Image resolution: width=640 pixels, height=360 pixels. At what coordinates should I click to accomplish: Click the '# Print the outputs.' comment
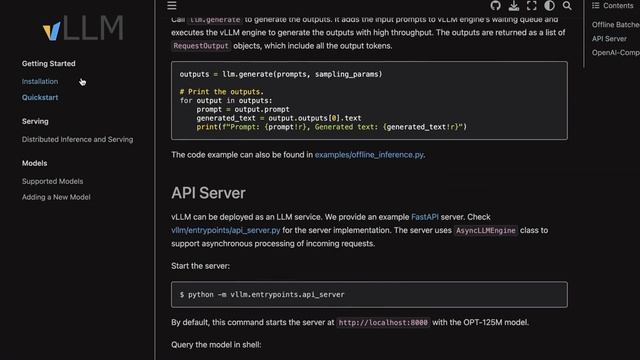pyautogui.click(x=222, y=91)
